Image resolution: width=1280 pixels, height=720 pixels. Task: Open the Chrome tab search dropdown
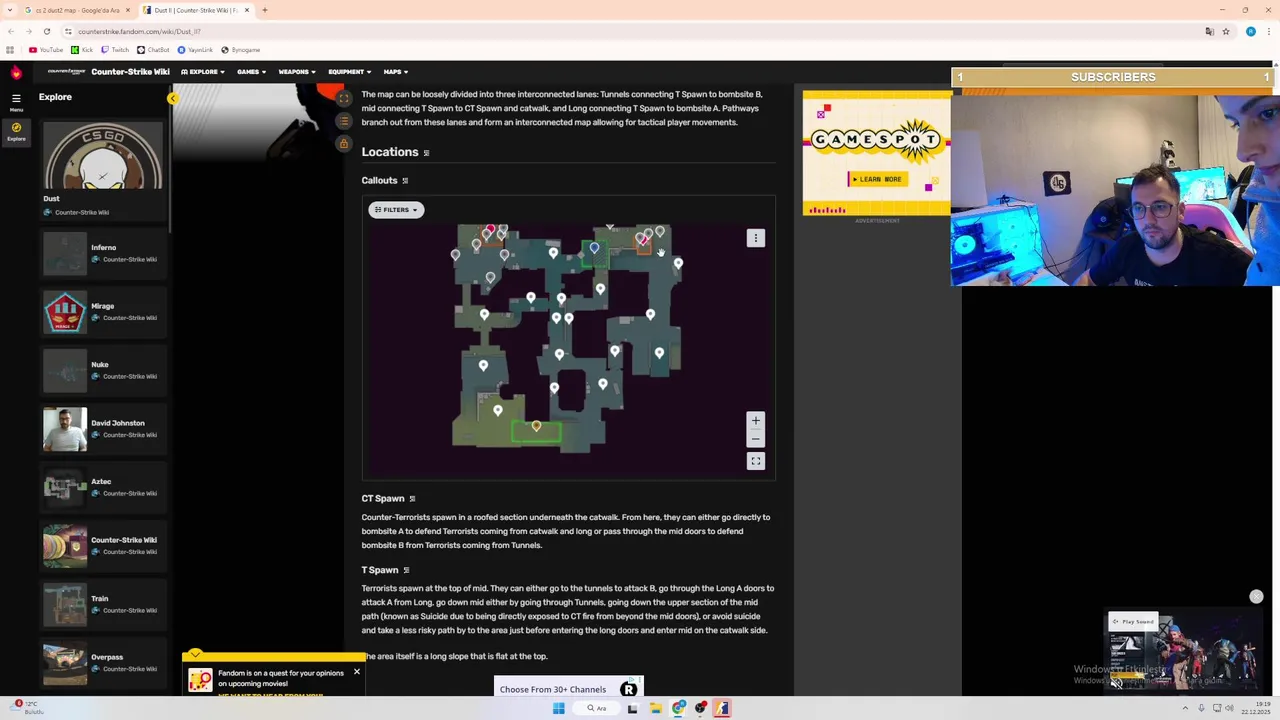pos(10,10)
